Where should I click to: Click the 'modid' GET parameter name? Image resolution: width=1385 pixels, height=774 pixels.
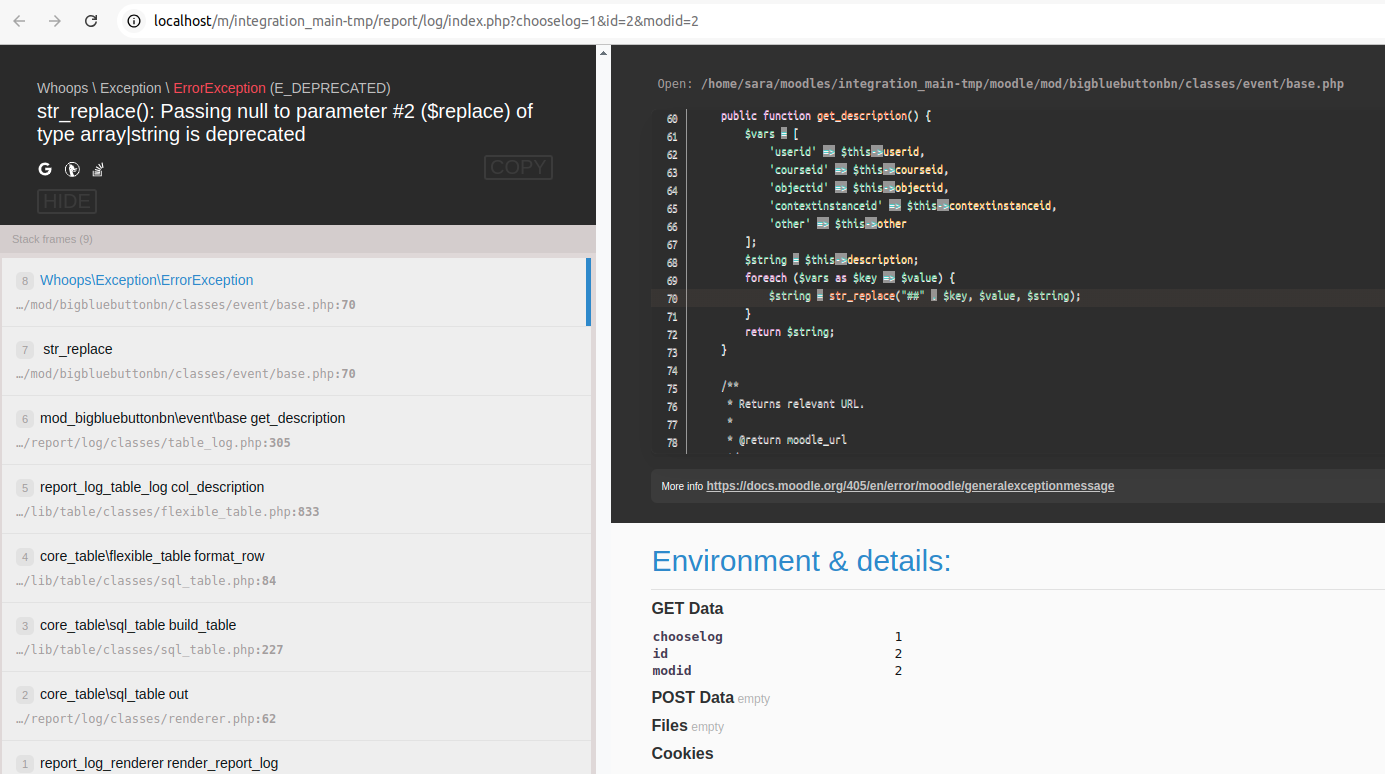(x=672, y=671)
